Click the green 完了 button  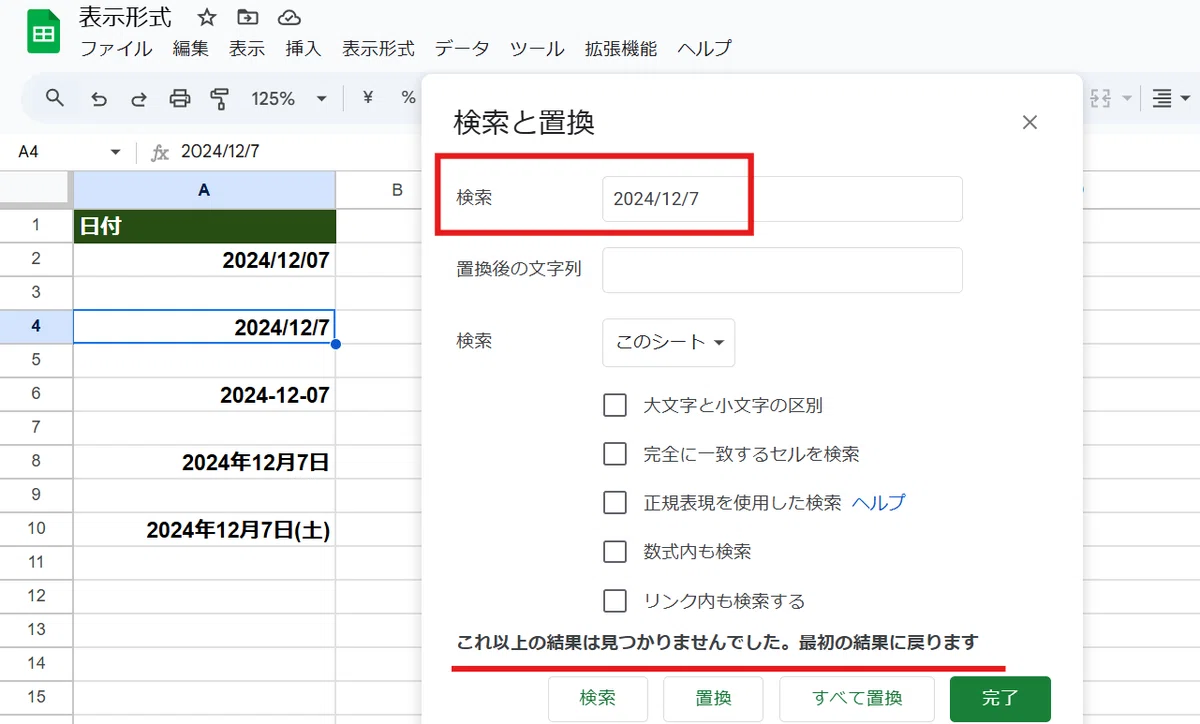coord(1000,698)
